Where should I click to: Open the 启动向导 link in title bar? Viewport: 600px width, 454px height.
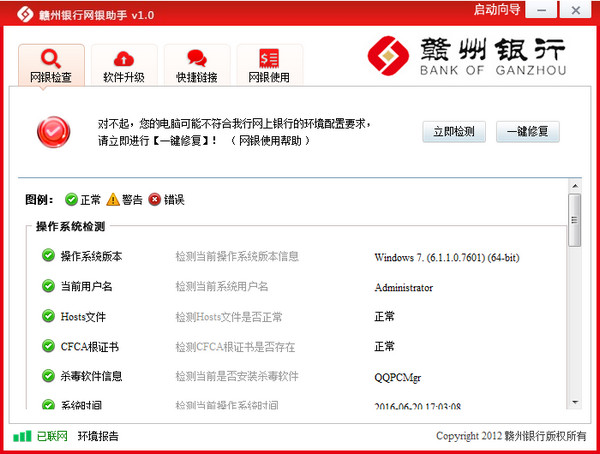497,10
